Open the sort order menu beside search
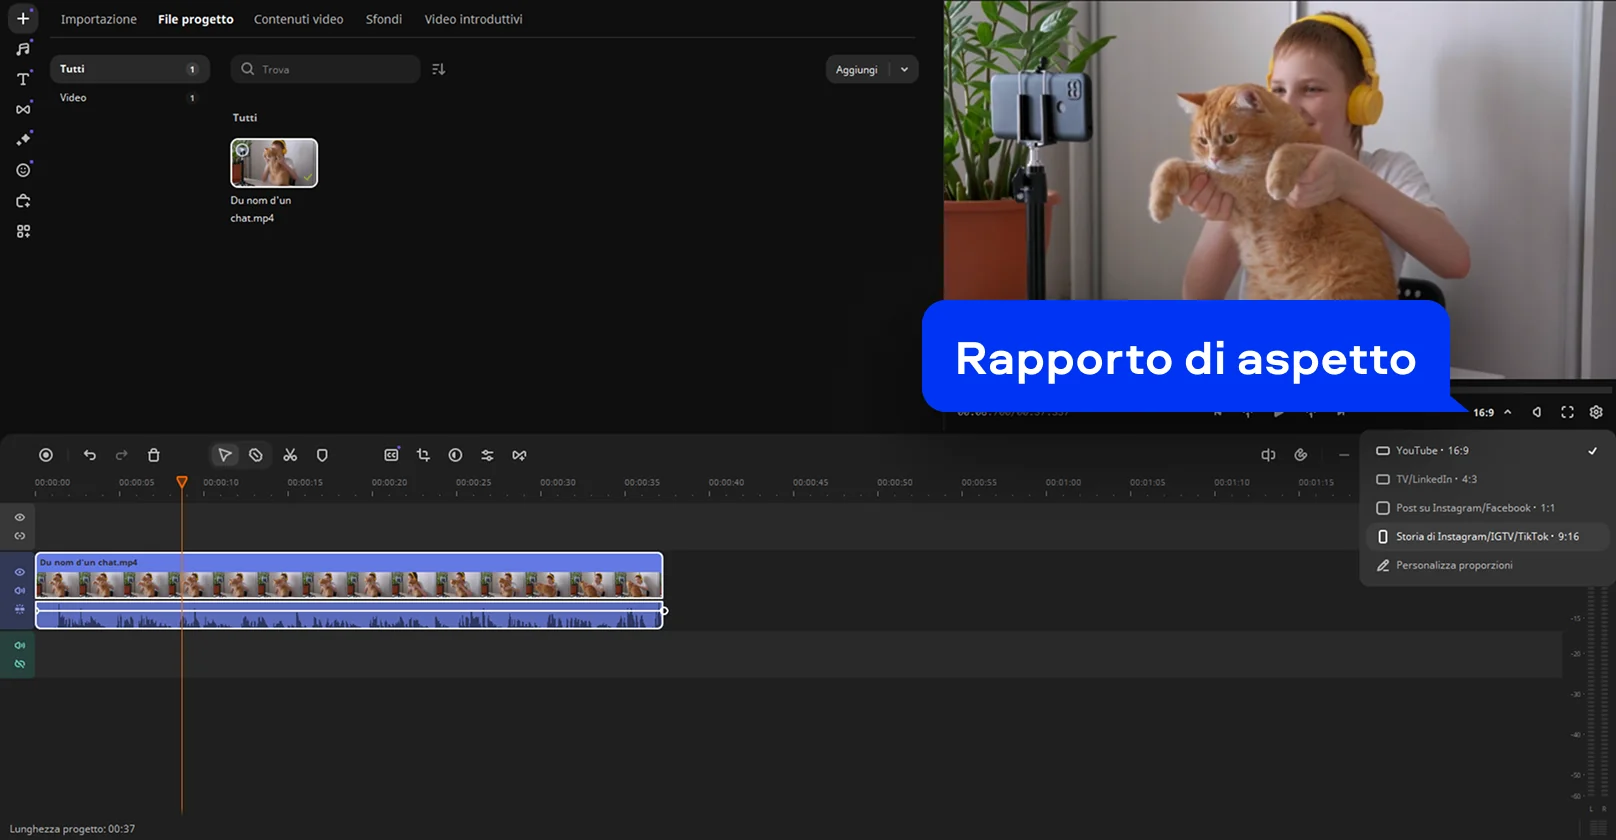1616x840 pixels. tap(438, 69)
